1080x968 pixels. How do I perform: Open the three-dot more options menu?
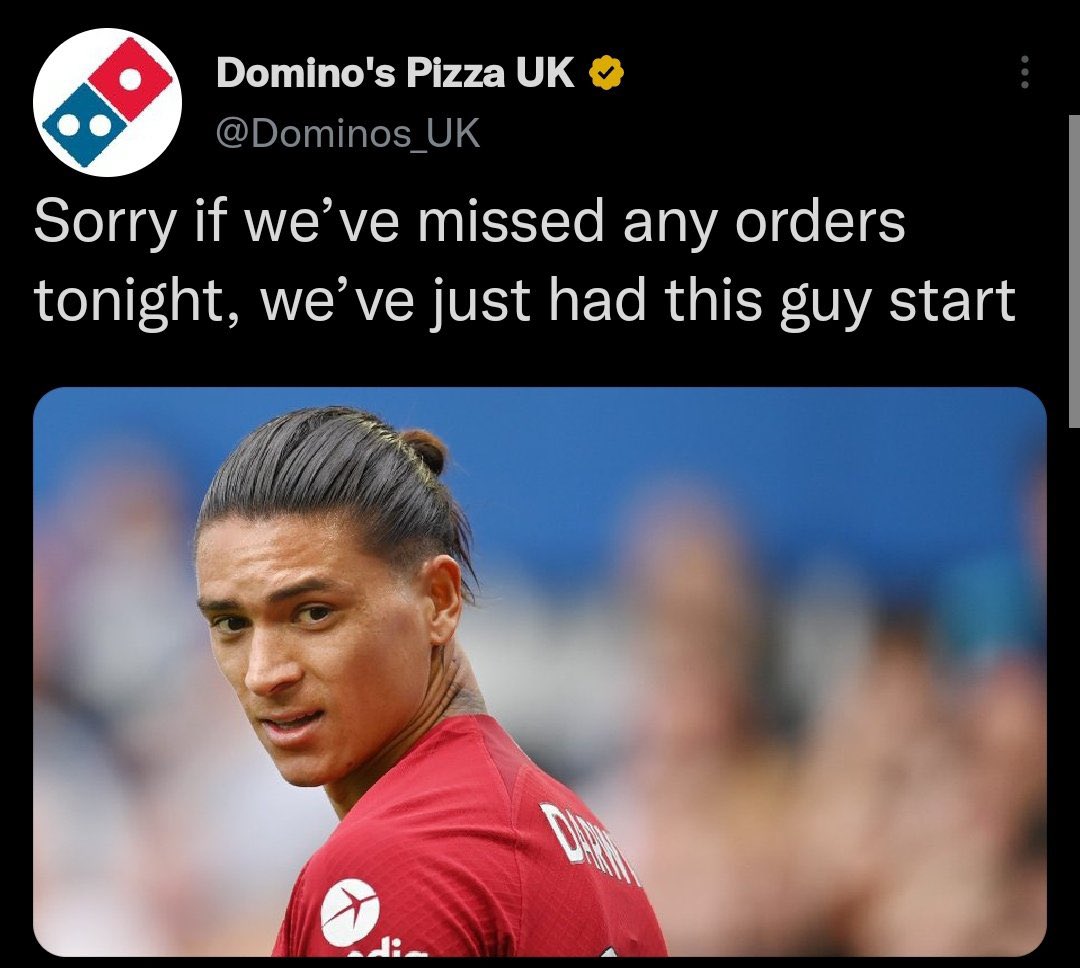click(1025, 72)
